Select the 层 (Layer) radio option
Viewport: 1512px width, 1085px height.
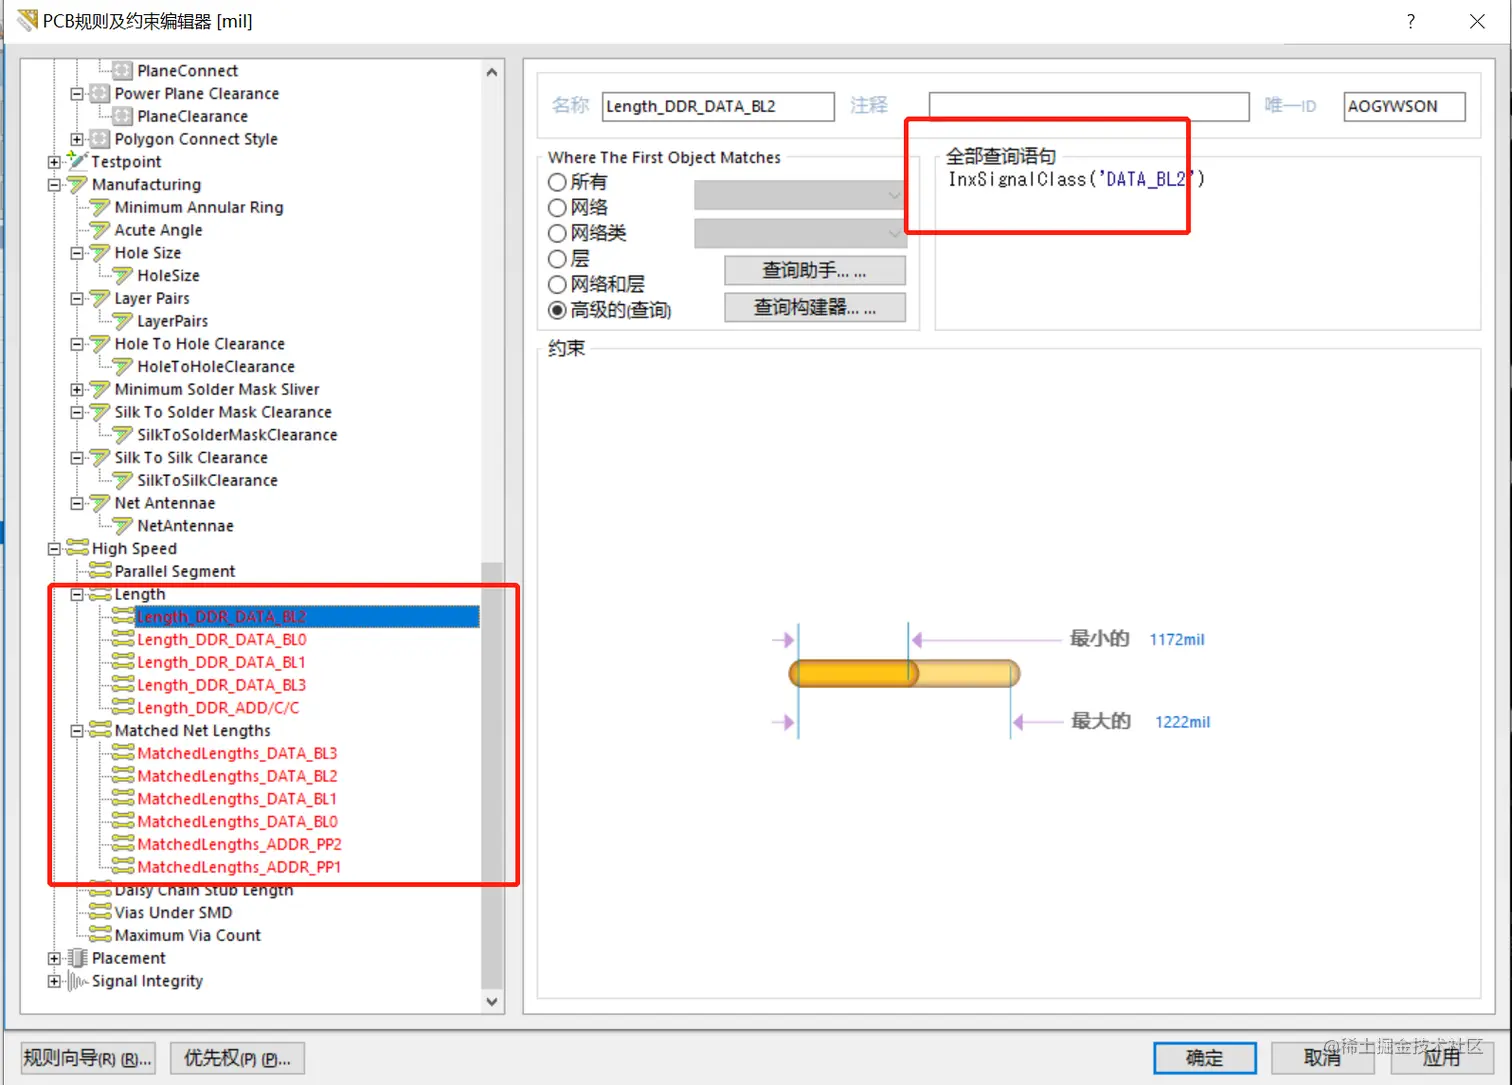click(557, 259)
